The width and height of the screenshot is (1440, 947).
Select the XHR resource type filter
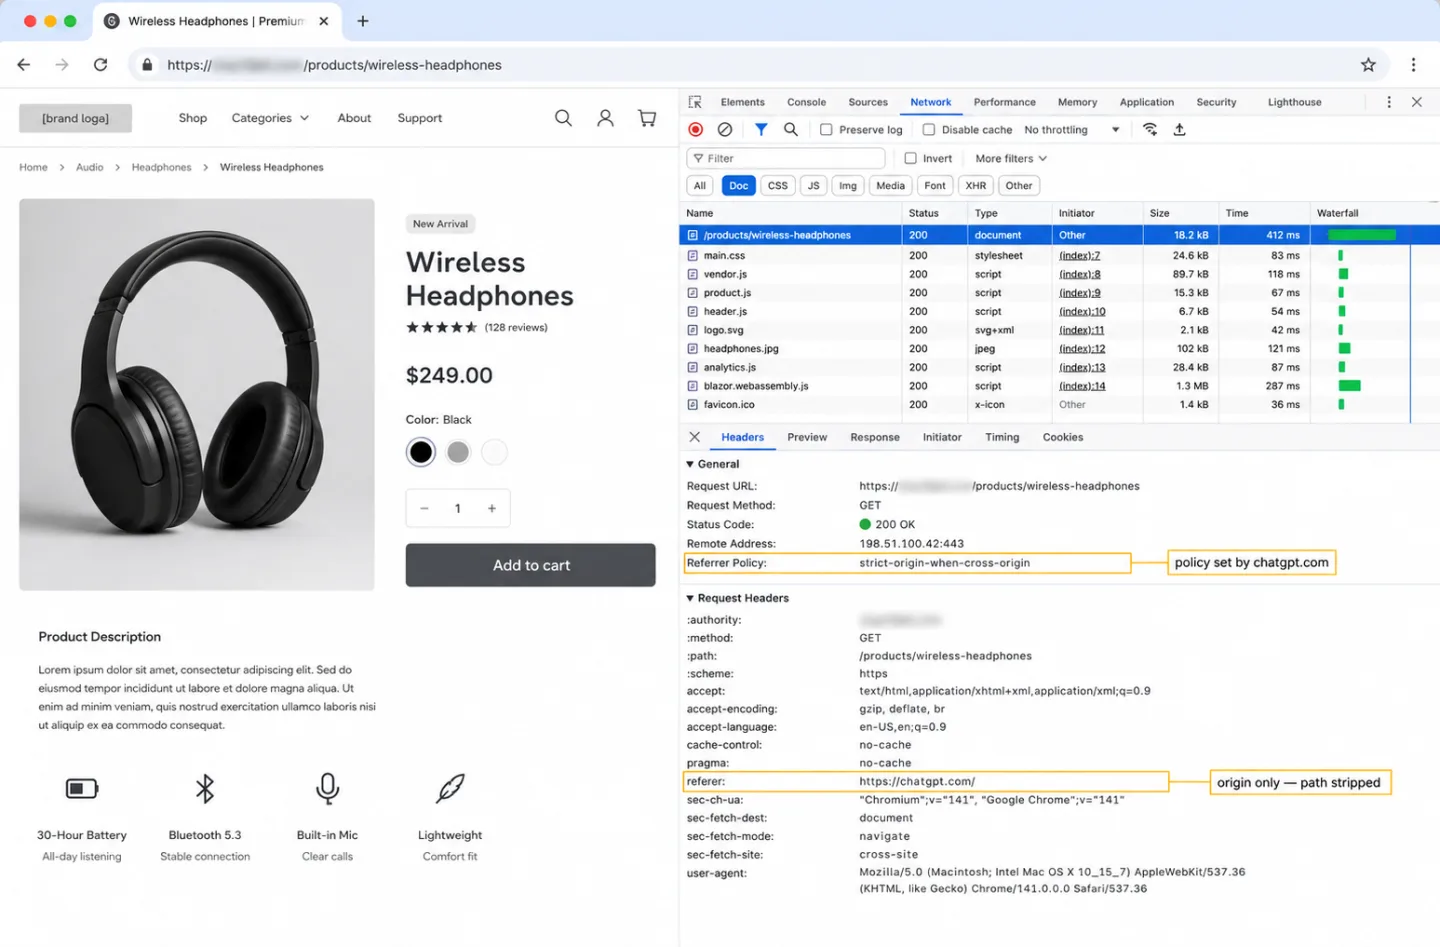tap(976, 185)
